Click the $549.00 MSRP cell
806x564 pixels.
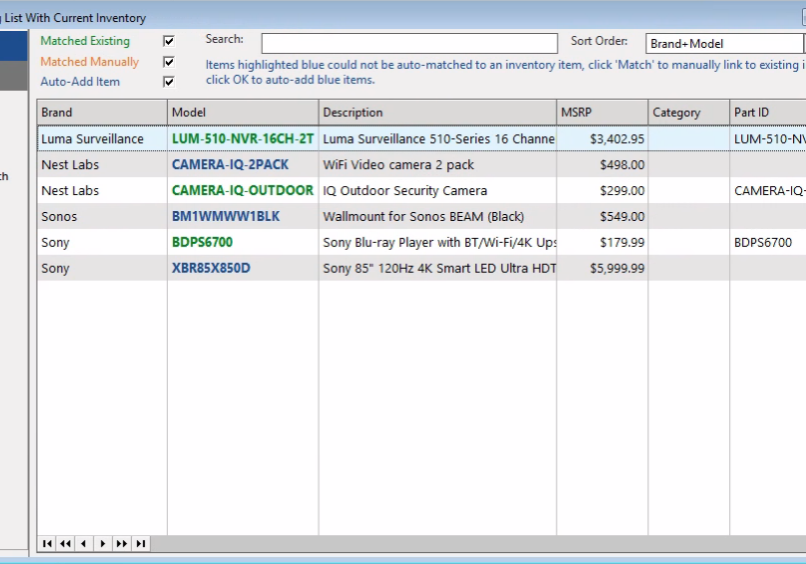(x=602, y=216)
